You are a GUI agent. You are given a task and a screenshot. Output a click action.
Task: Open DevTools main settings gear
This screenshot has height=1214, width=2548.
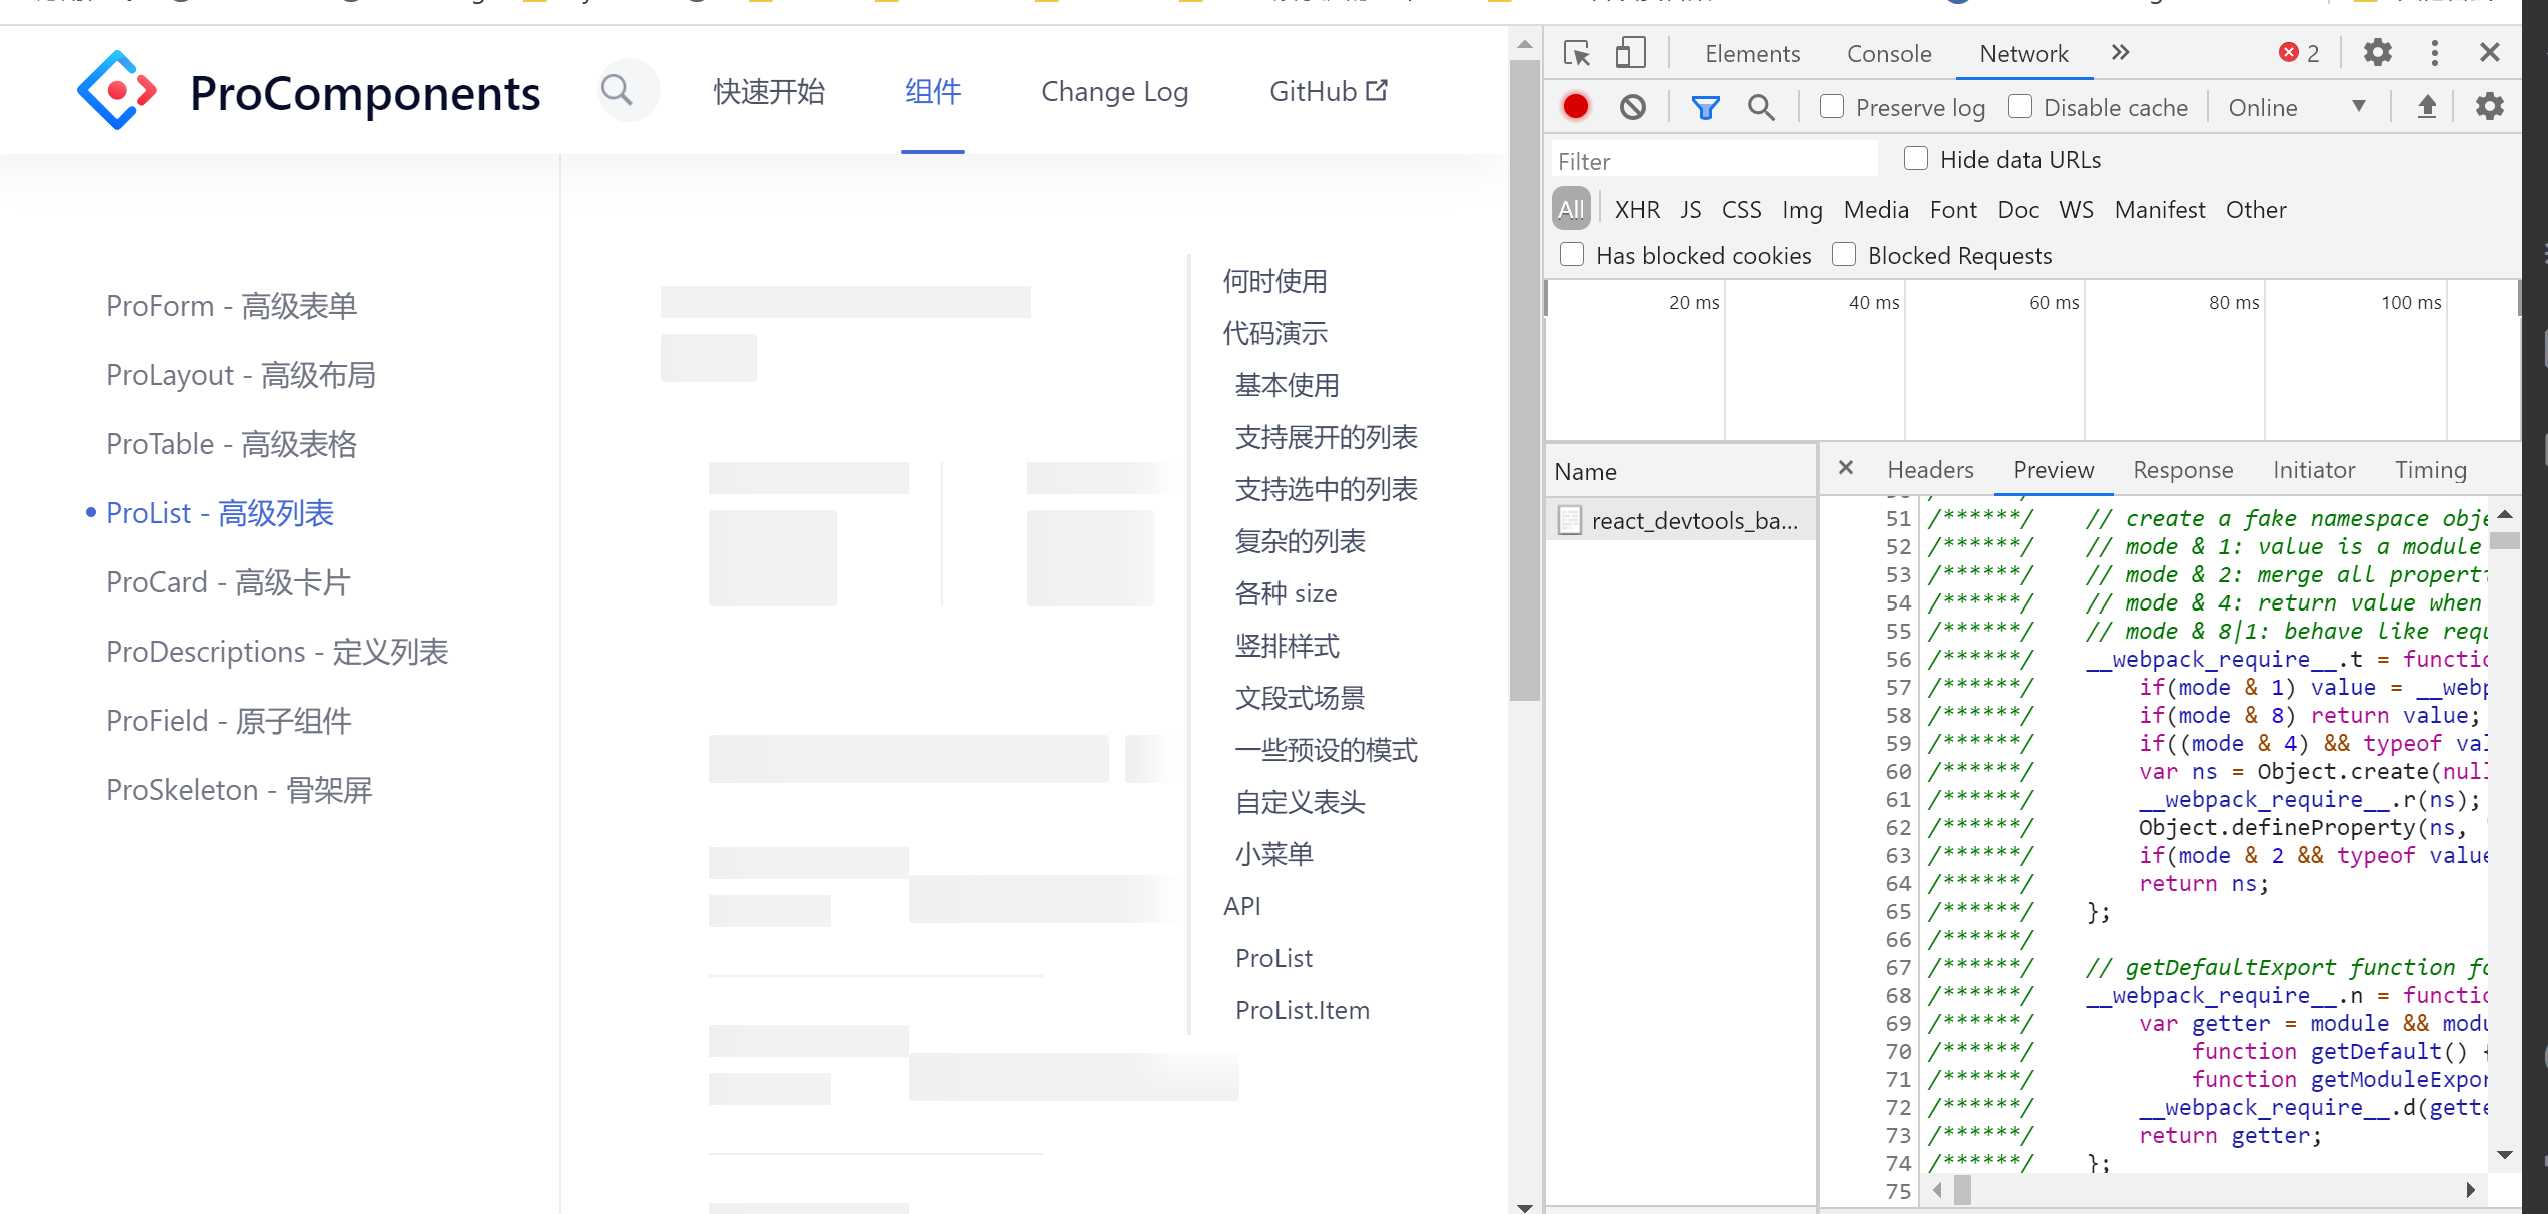(x=2378, y=52)
